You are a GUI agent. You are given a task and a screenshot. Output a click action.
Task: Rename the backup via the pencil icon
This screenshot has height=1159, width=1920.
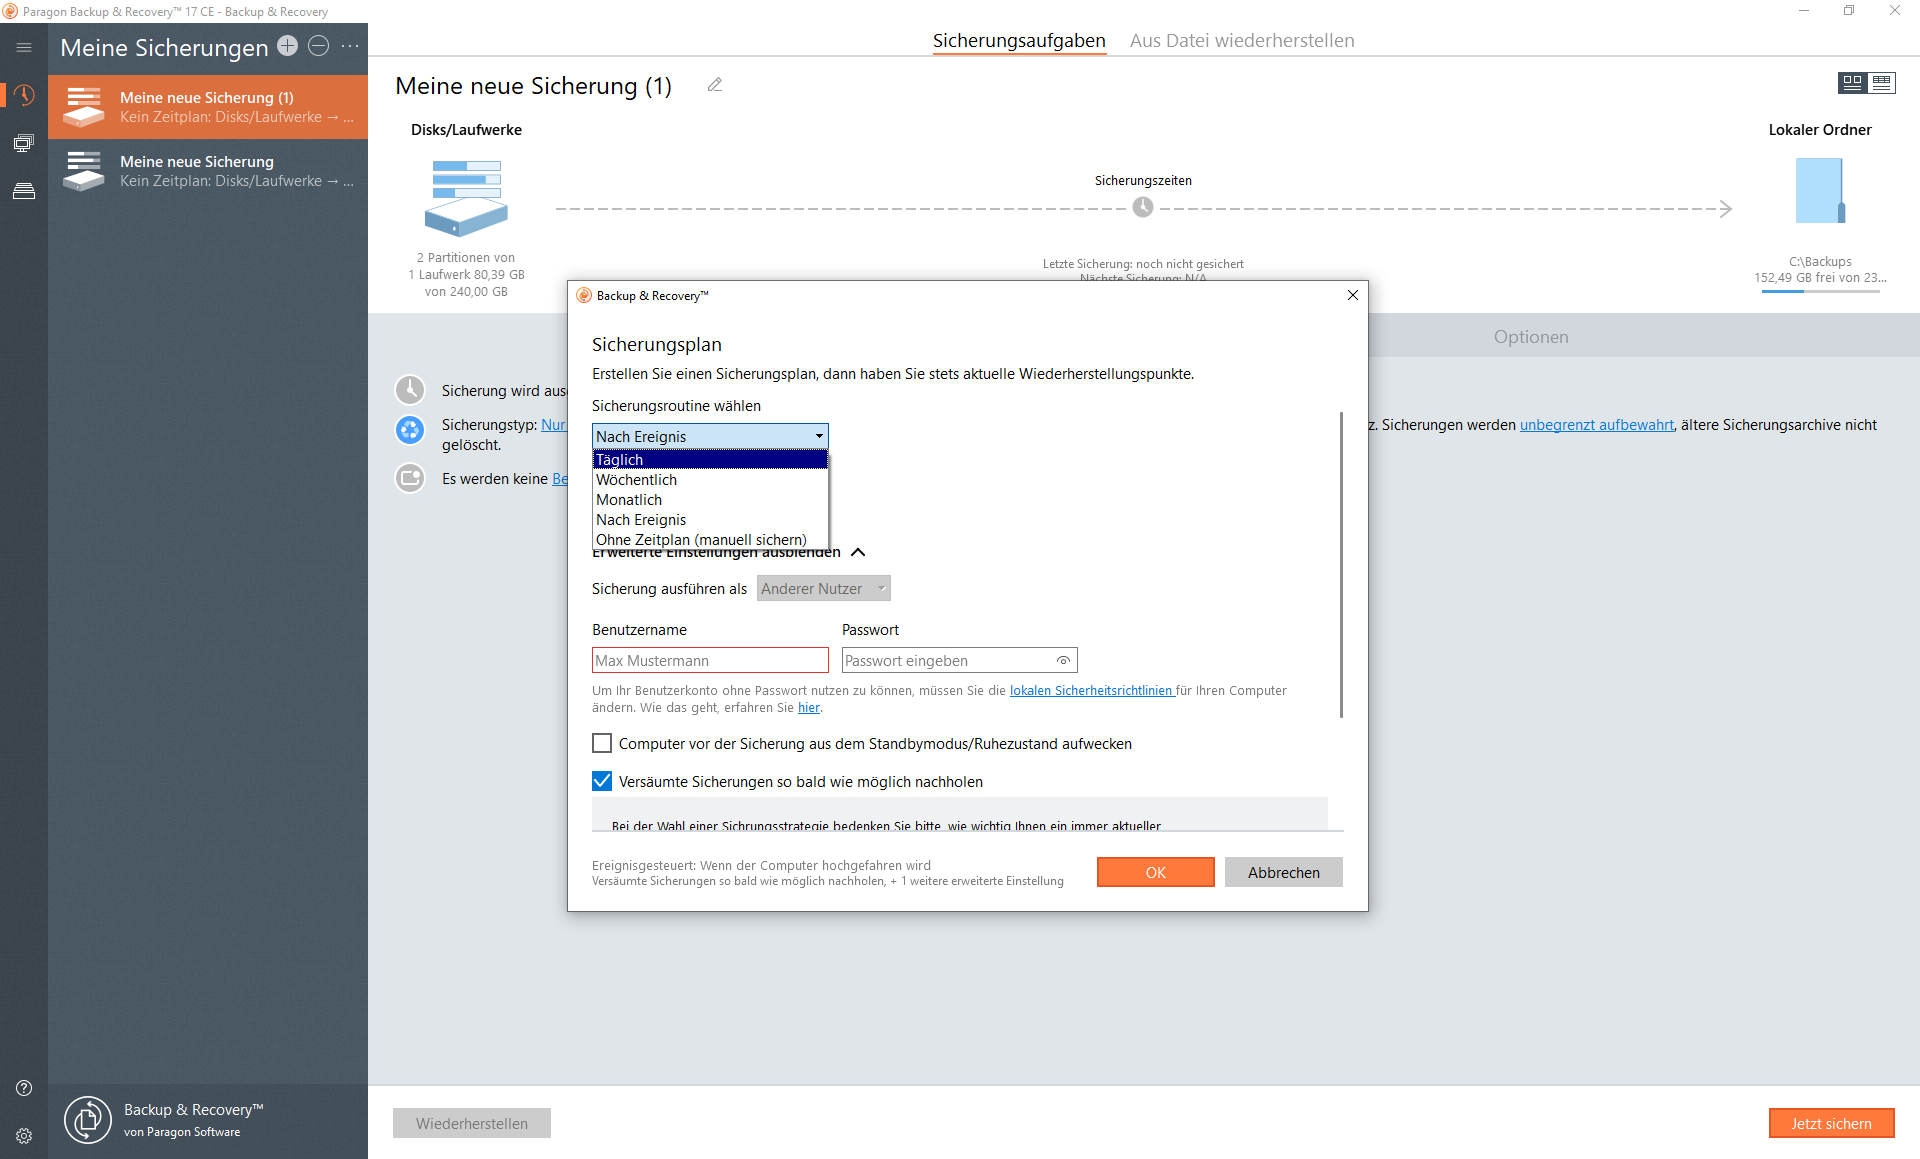click(714, 85)
